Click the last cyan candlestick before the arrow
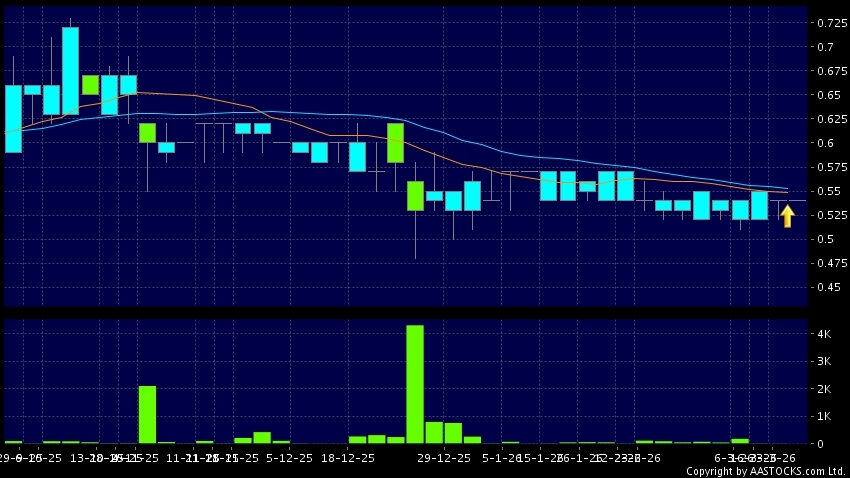Screen dimensions: 850x478 760,205
